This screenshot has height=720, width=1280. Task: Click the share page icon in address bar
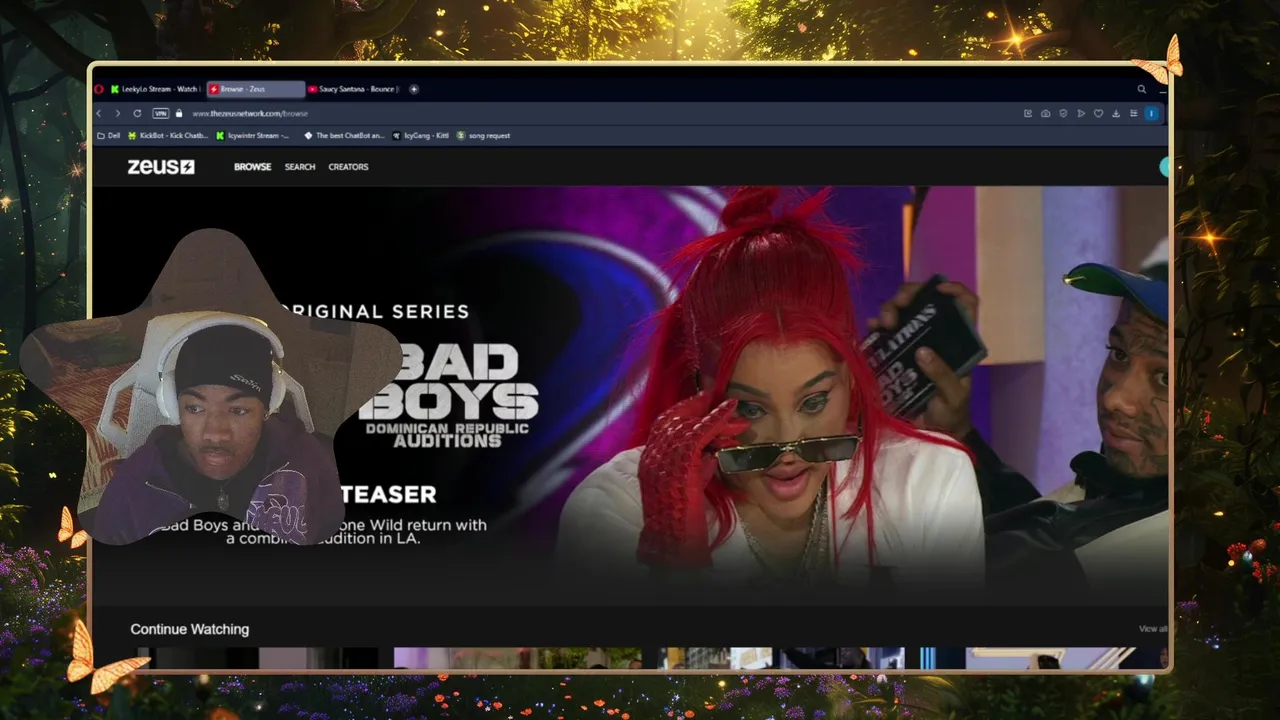pos(1028,113)
